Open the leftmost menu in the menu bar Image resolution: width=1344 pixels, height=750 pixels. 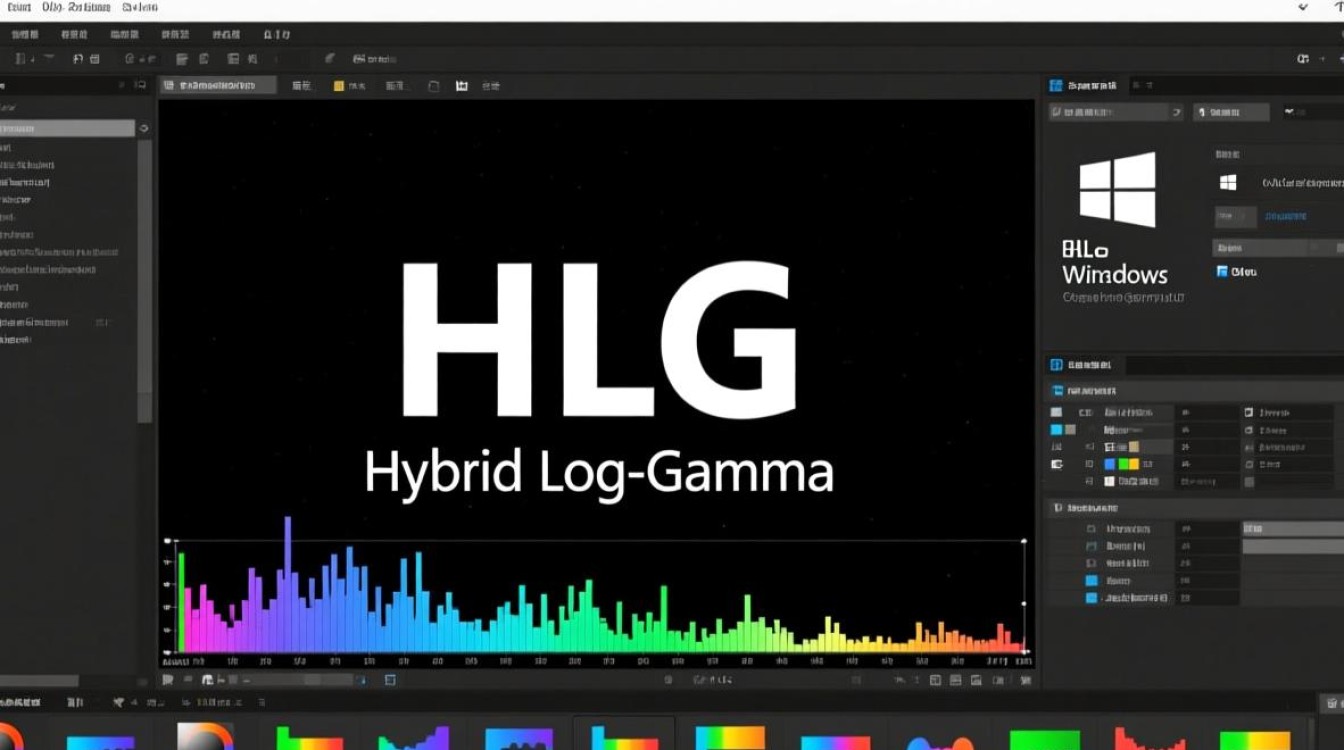point(20,8)
